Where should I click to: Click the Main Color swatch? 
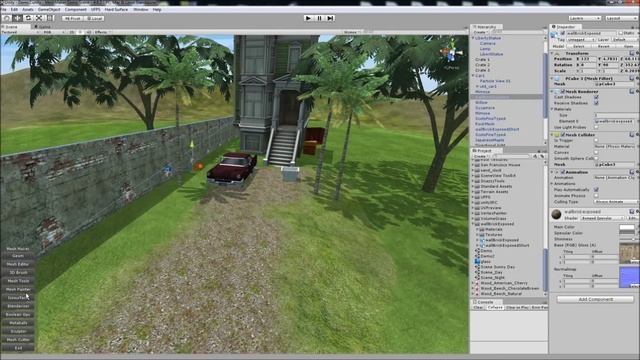point(627,227)
